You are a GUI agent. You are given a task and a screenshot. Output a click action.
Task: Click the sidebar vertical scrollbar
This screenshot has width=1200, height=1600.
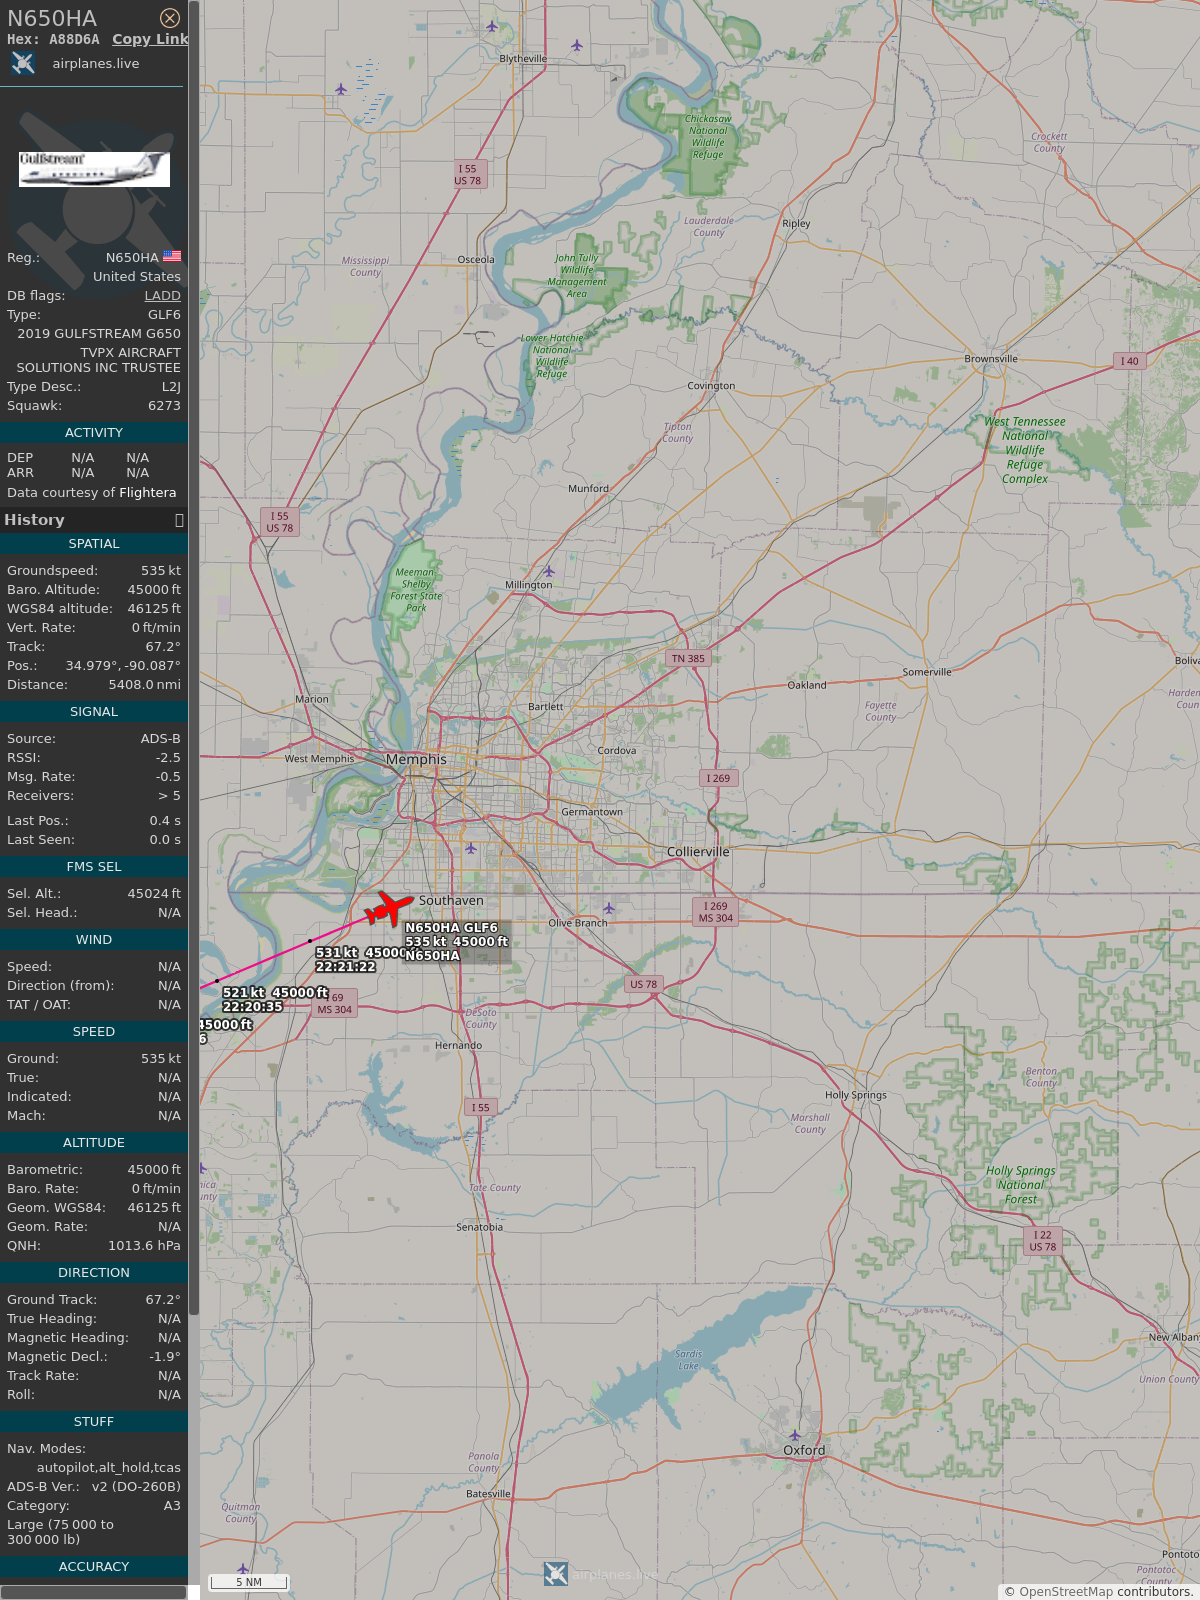[194, 658]
